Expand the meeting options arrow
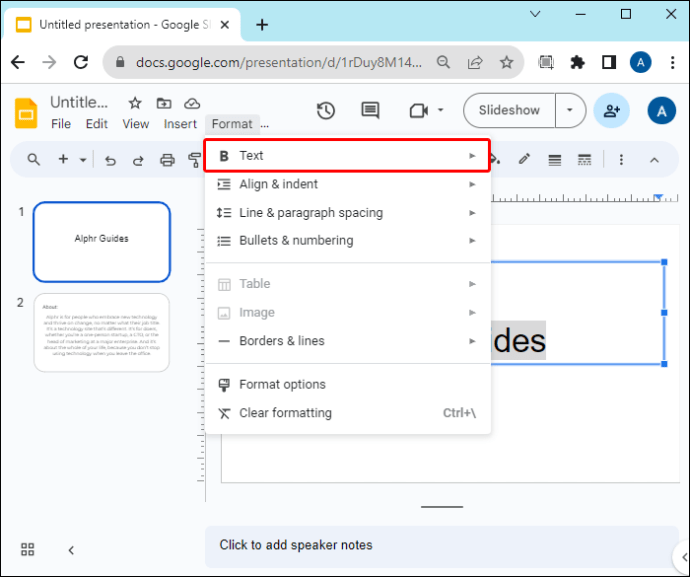690x577 pixels. click(x=440, y=110)
